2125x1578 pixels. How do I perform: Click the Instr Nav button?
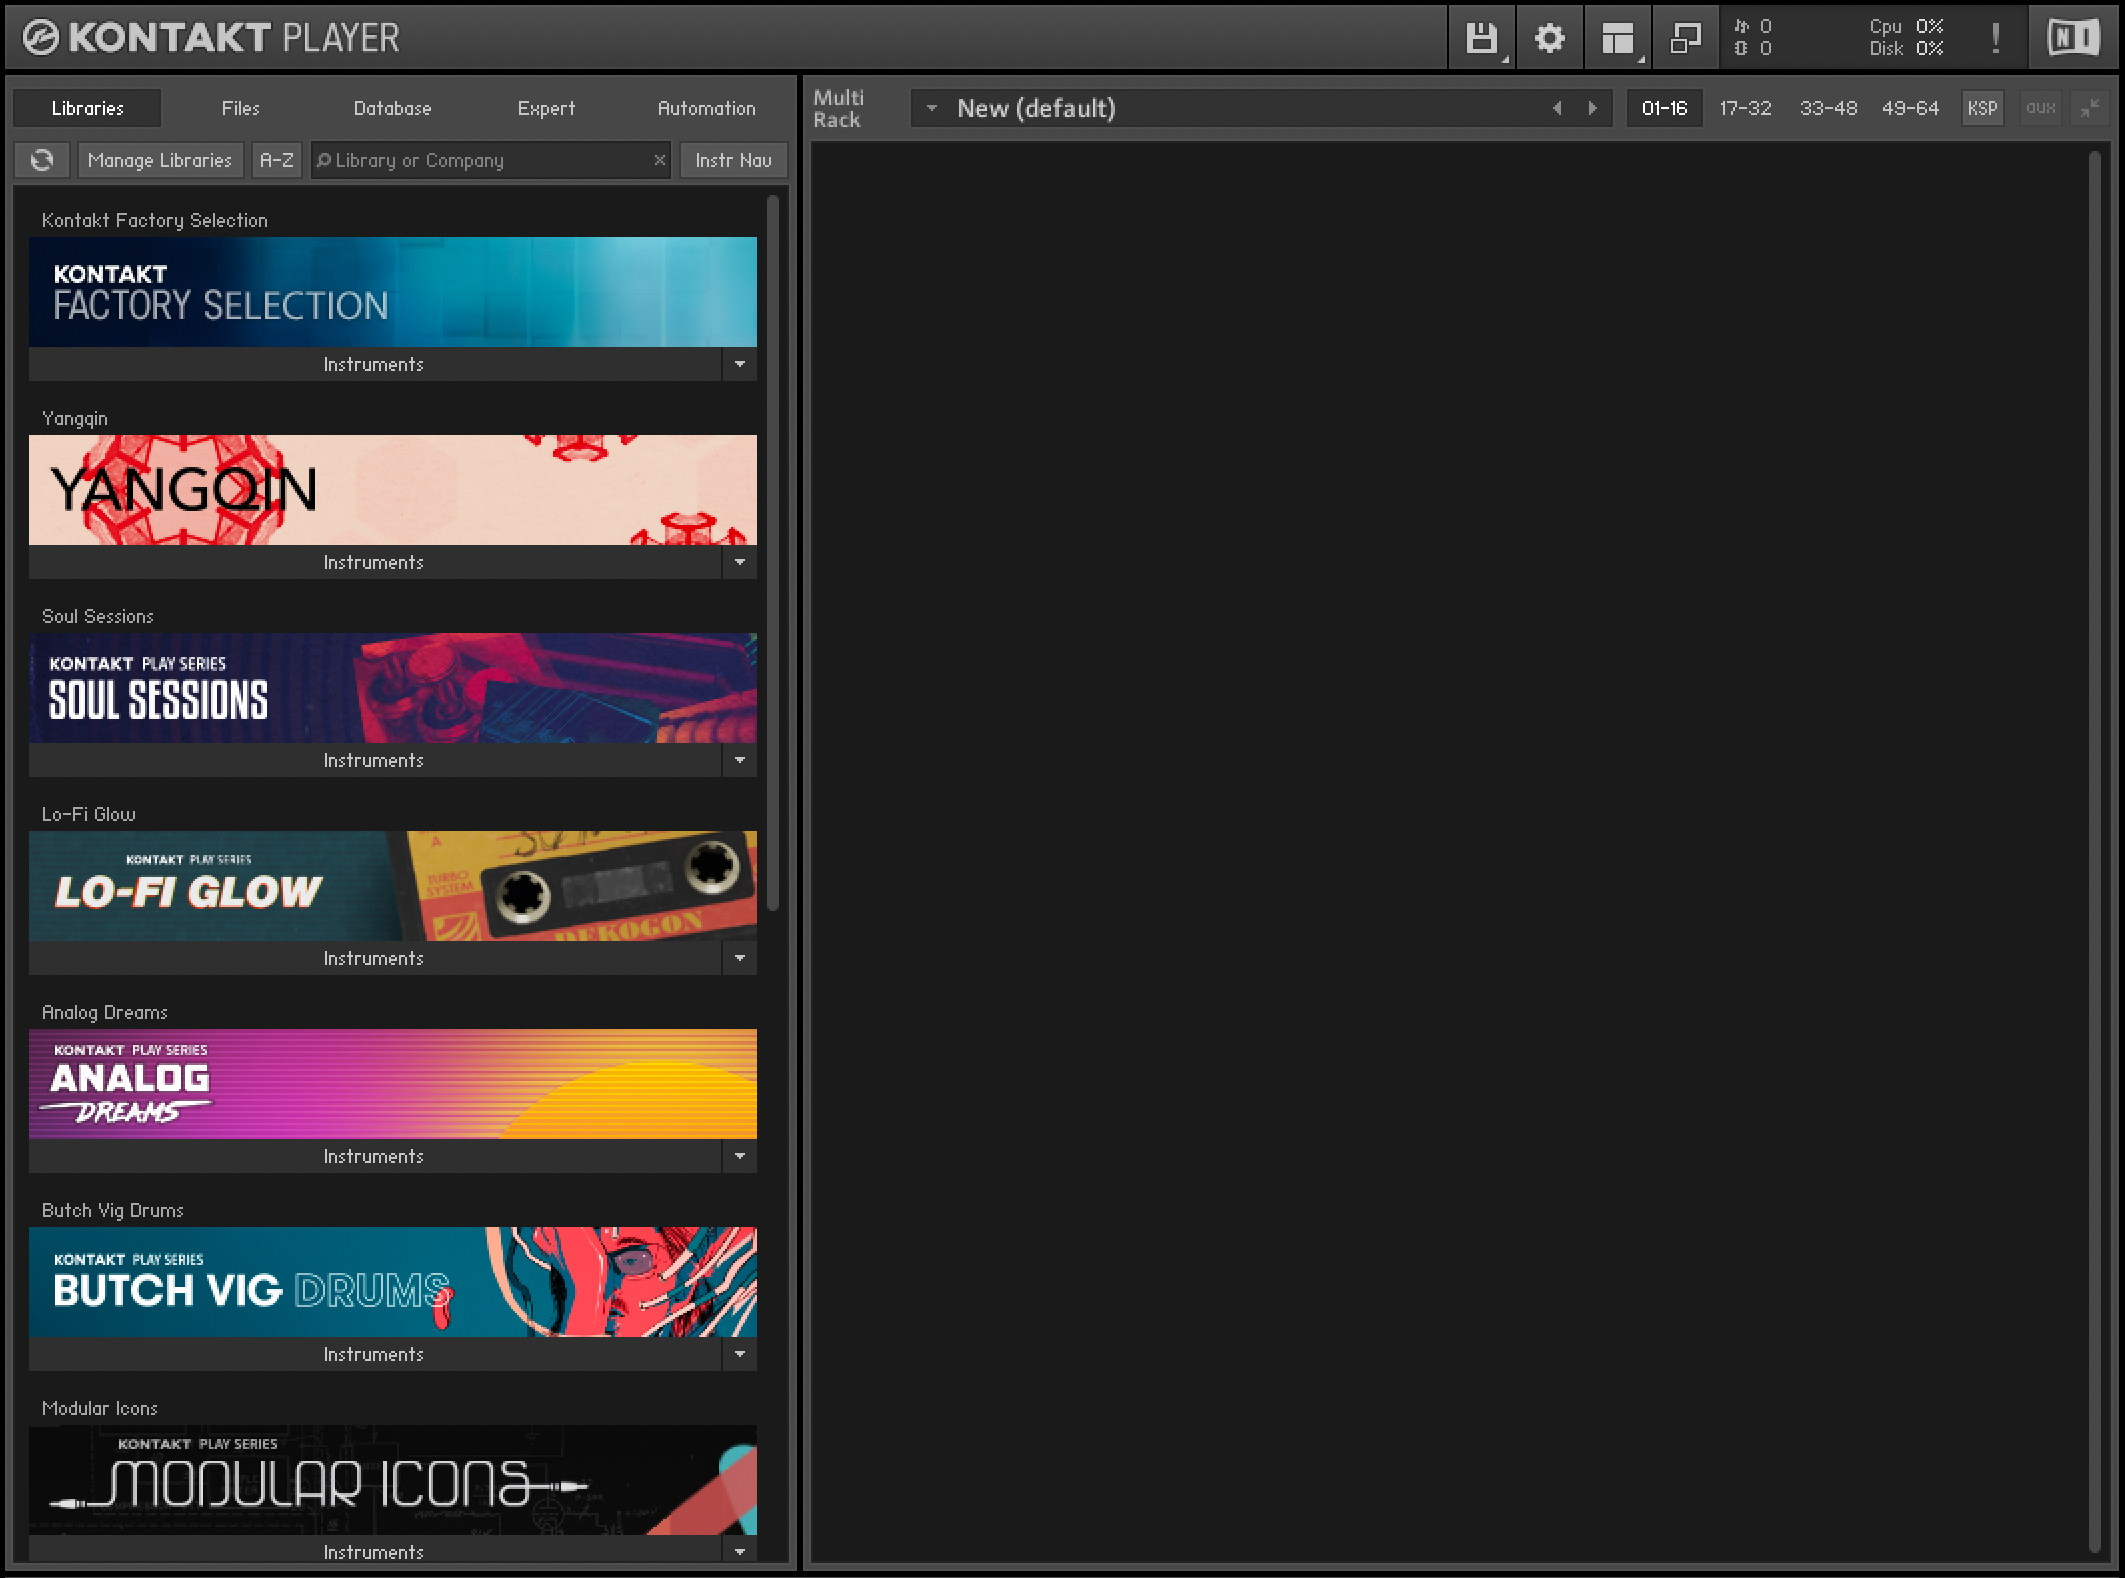coord(733,160)
